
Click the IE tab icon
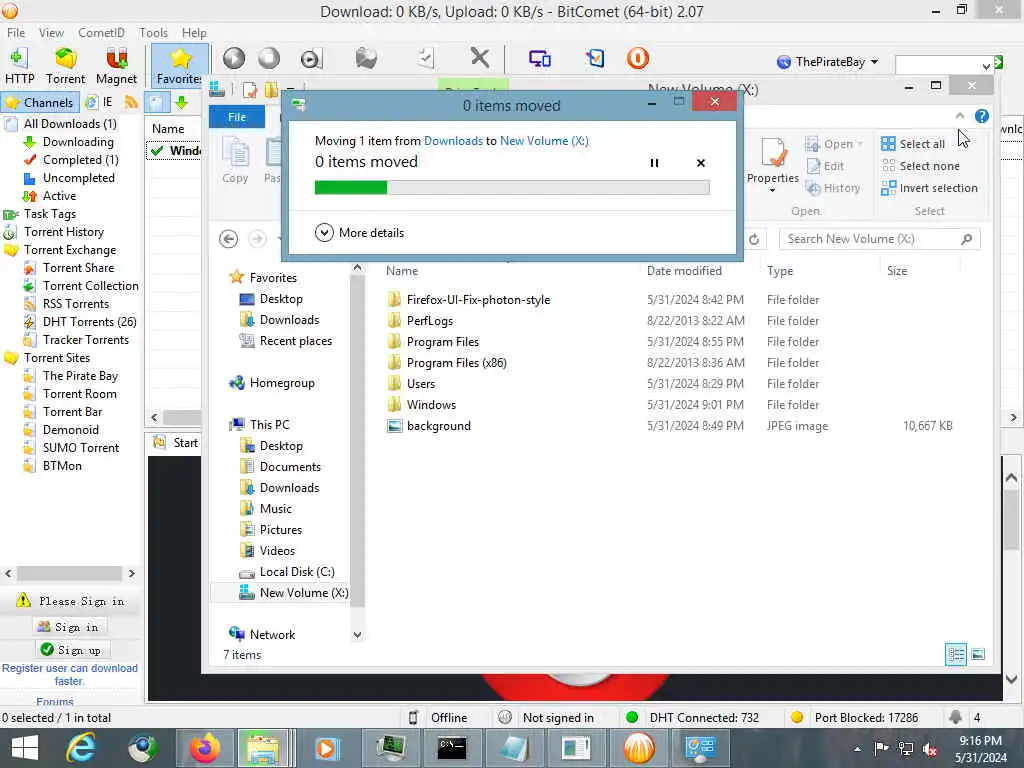[99, 102]
